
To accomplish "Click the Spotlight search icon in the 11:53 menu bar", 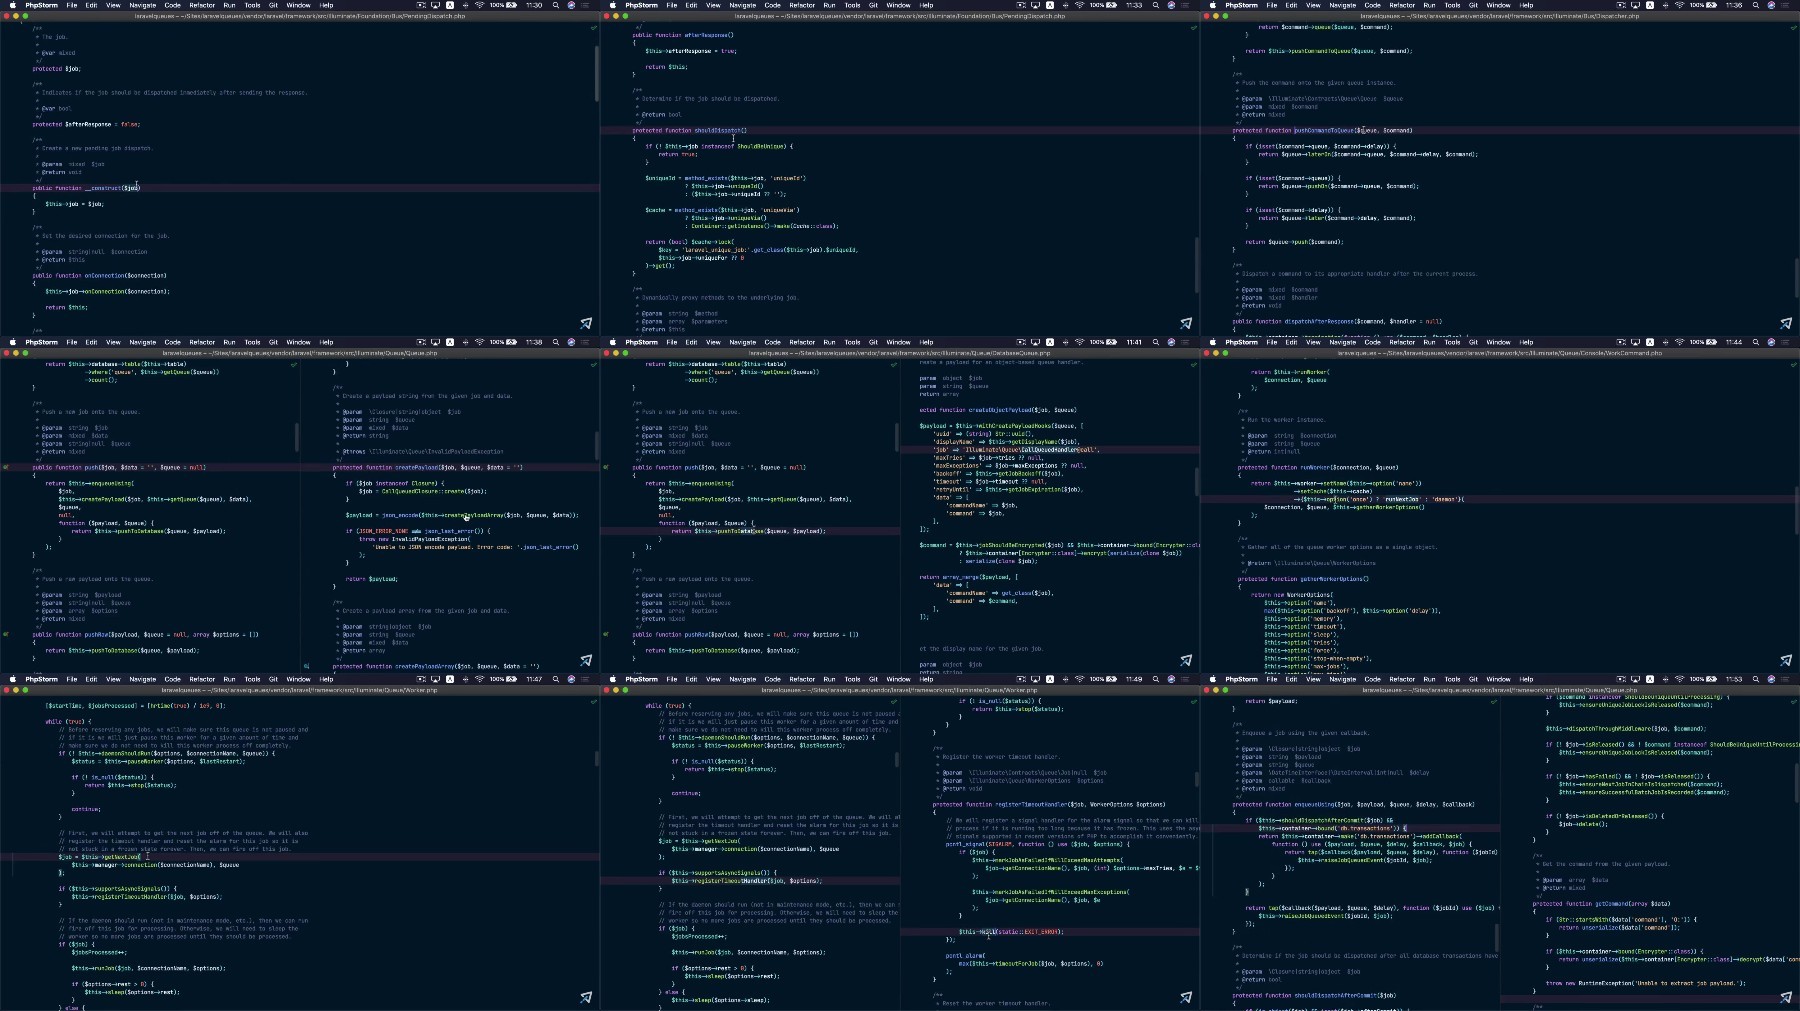I will coord(1756,679).
